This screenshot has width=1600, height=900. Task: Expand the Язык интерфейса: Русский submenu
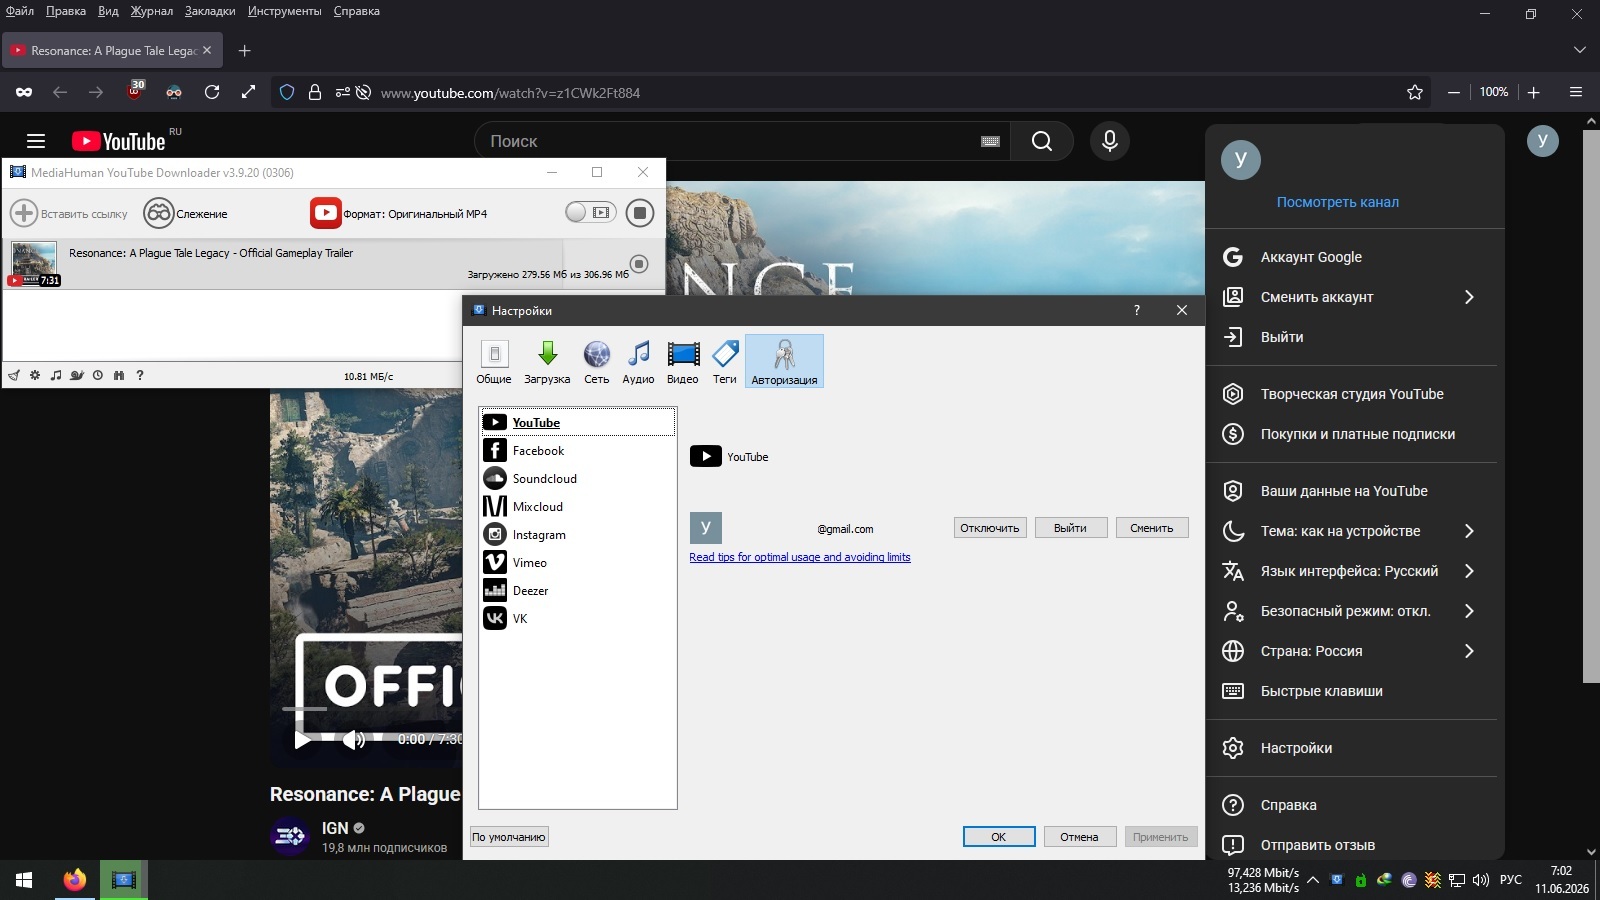pos(1351,571)
